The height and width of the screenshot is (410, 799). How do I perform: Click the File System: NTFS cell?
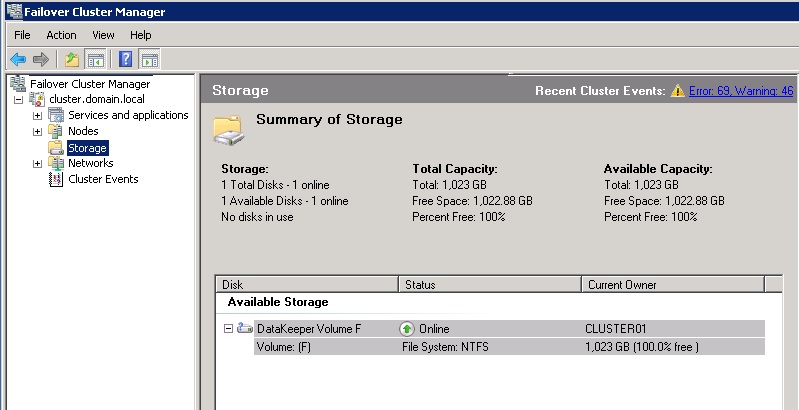(x=445, y=347)
